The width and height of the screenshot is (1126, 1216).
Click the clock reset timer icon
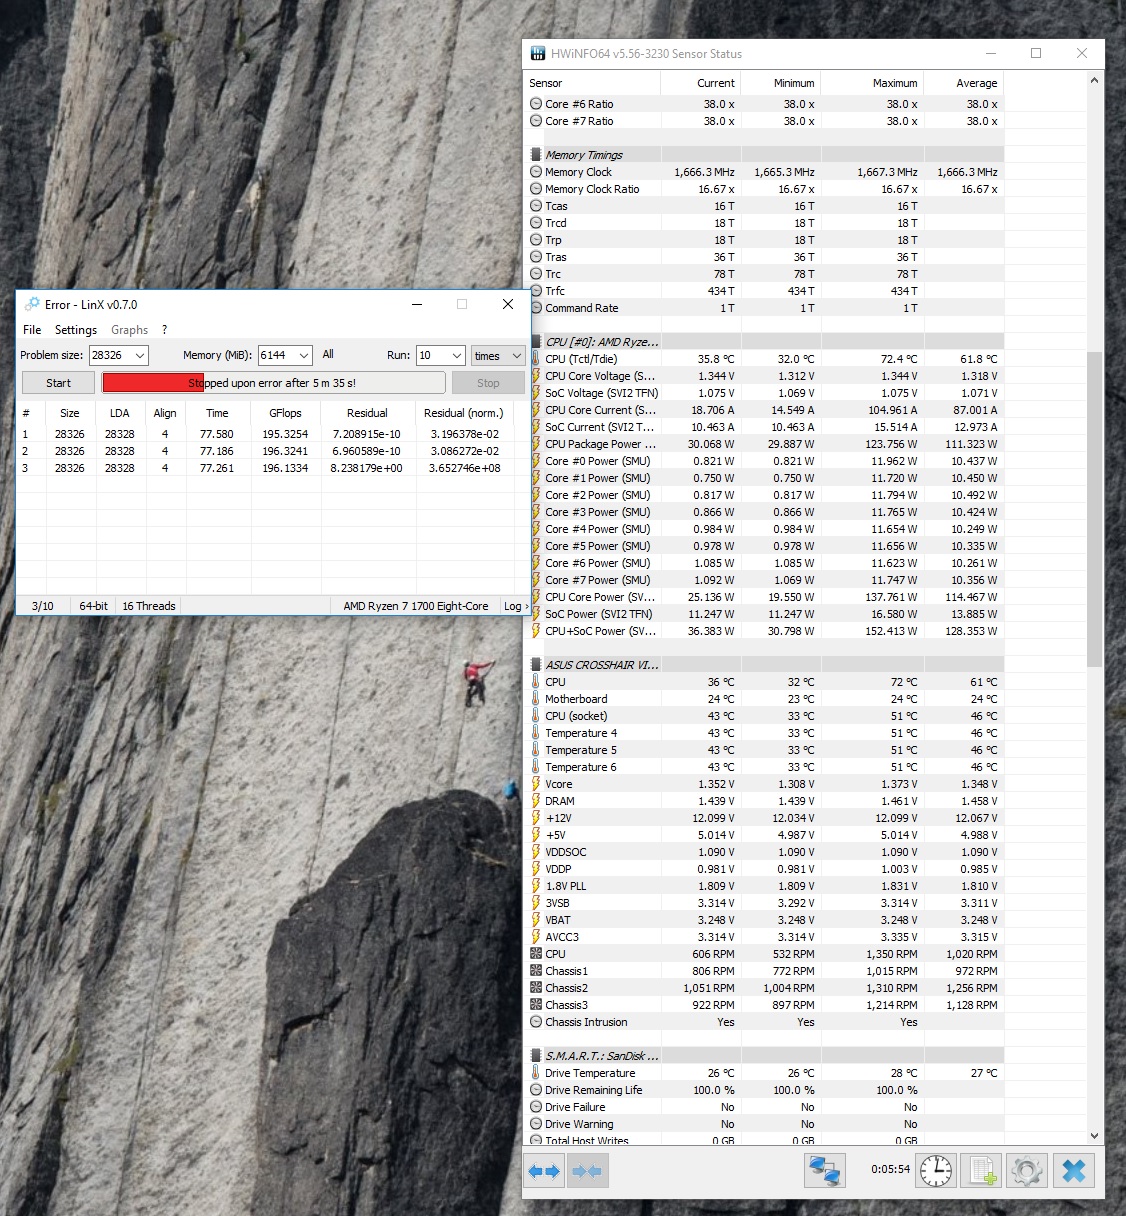[936, 1171]
